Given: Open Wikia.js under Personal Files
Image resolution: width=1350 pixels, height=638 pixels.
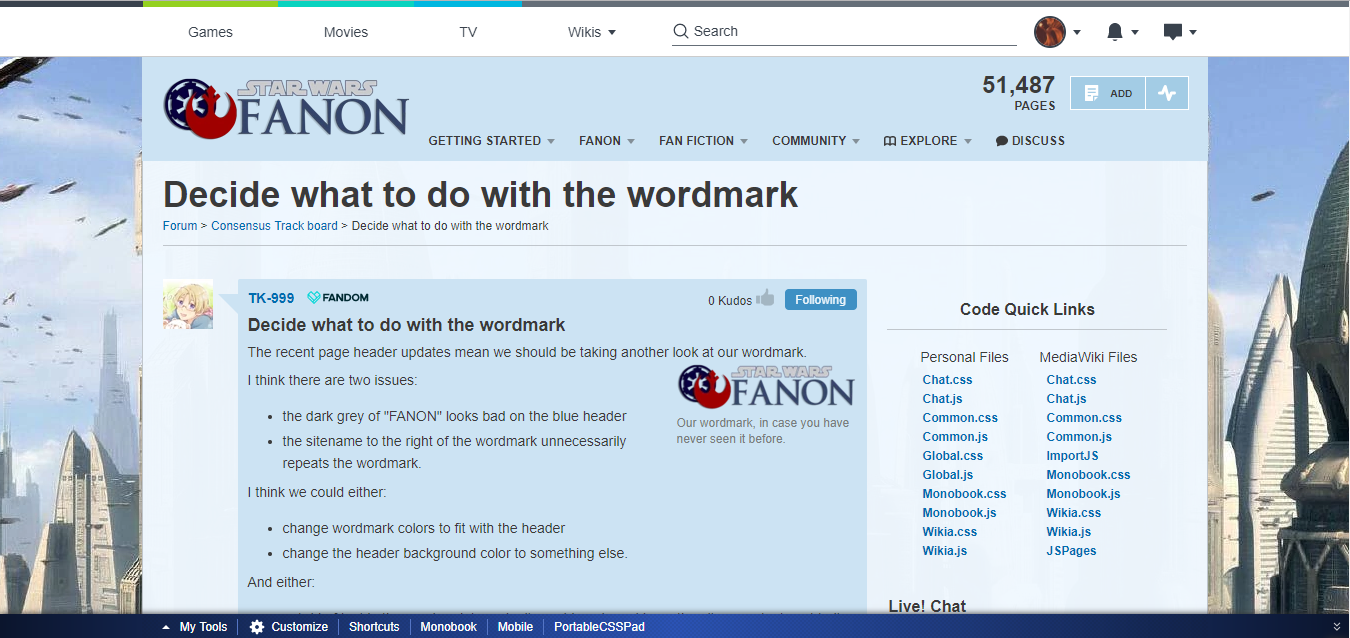Looking at the screenshot, I should pos(945,551).
